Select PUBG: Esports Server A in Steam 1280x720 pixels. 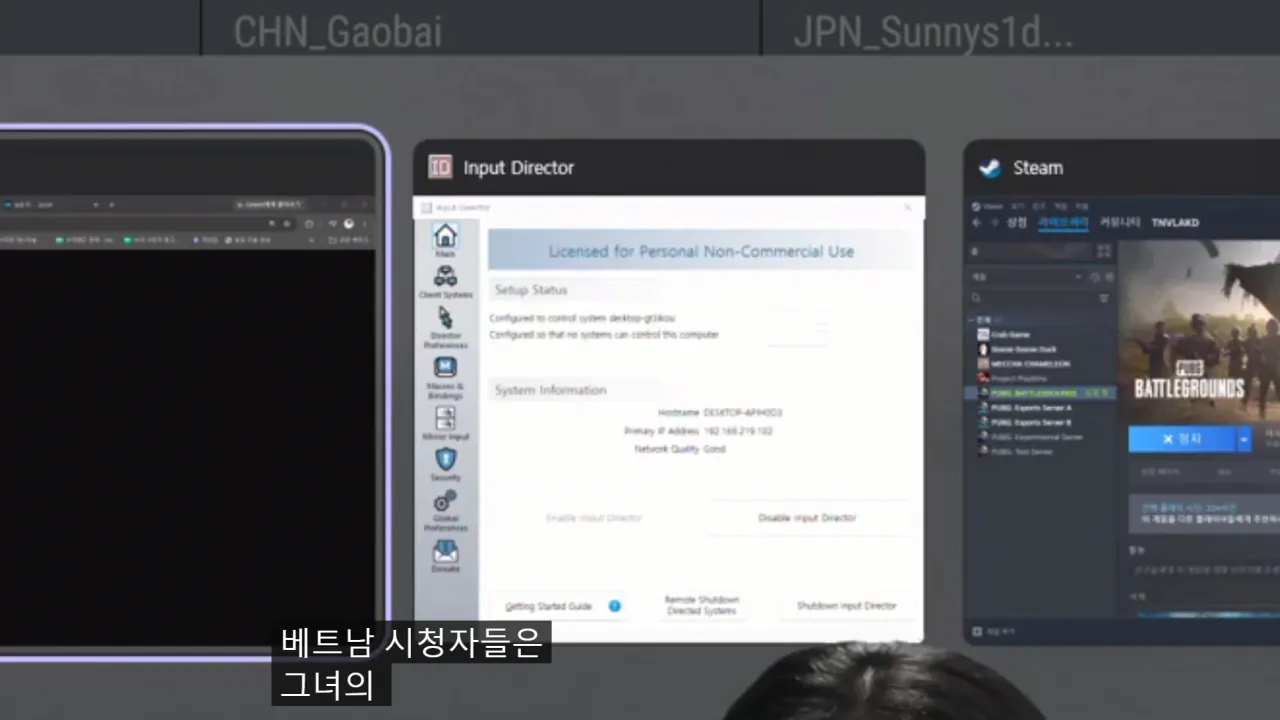click(1025, 408)
